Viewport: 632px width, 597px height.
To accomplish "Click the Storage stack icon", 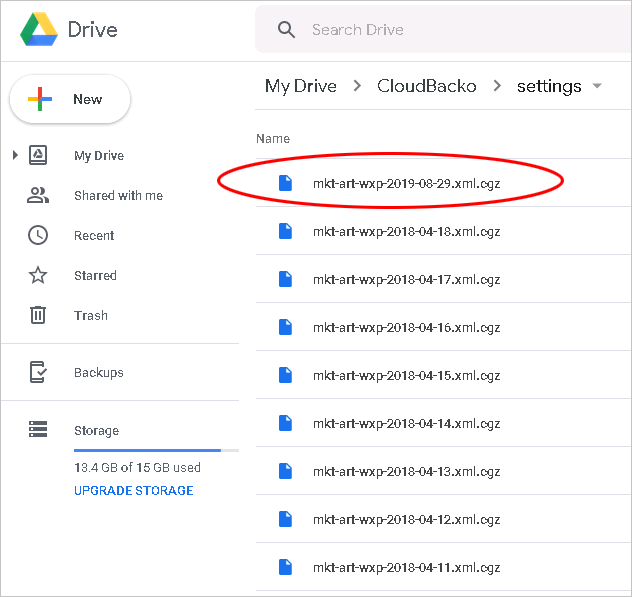I will 38,429.
